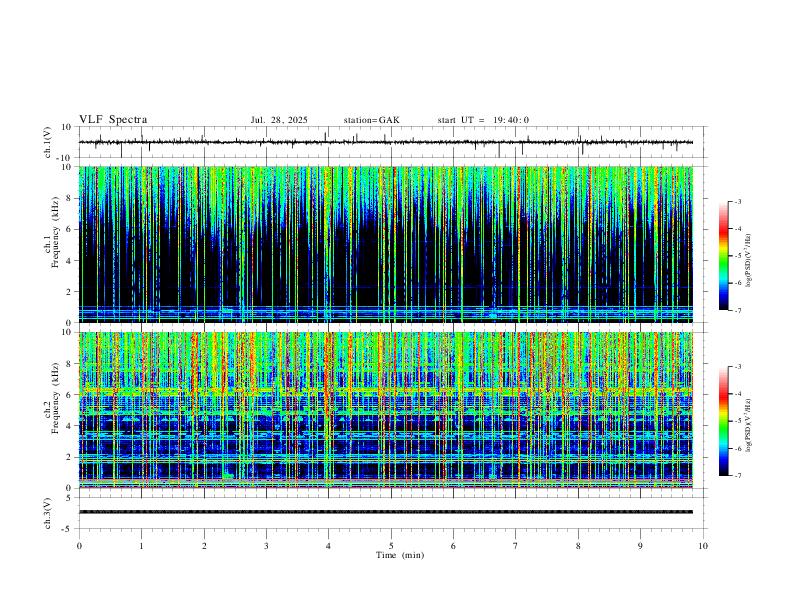This screenshot has width=792, height=612.
Task: Click the "1" tick on the Time axis
Action: (141, 546)
